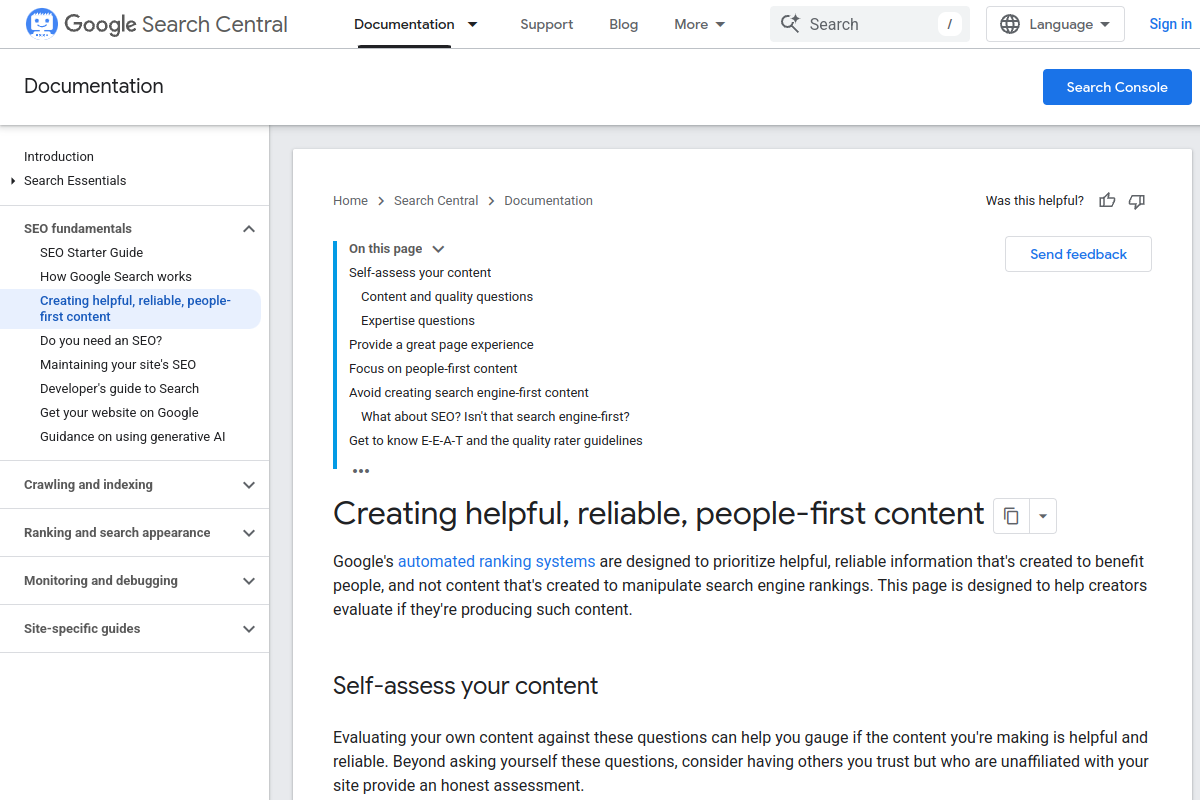1200x800 pixels.
Task: Go to Search Central breadcrumb
Action: [x=436, y=201]
